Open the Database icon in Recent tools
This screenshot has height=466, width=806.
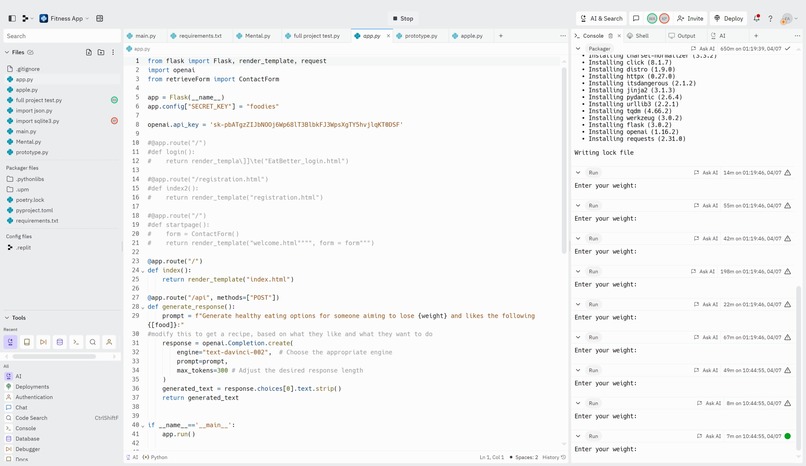tap(60, 342)
